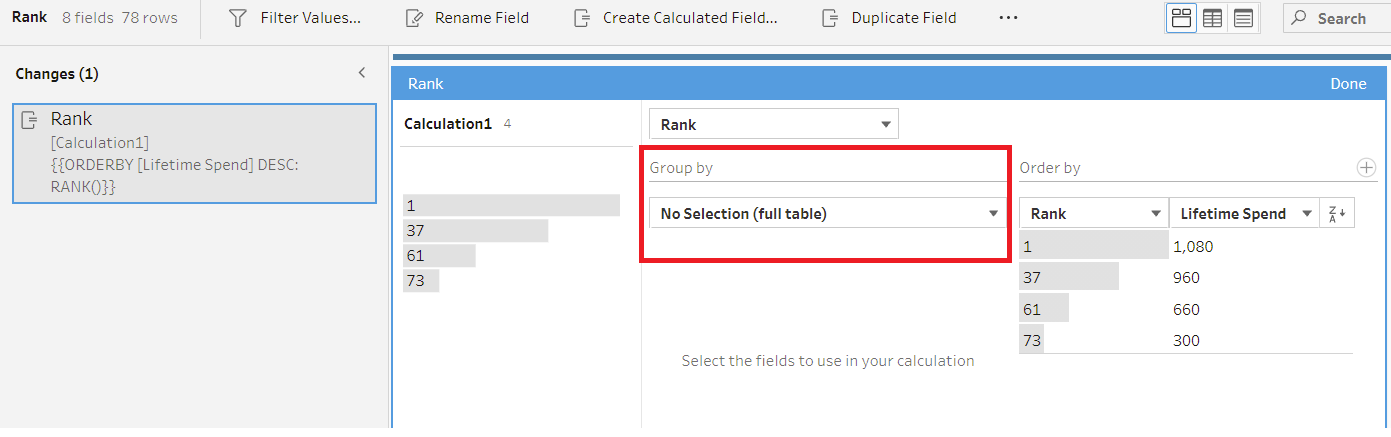The height and width of the screenshot is (437, 1391).
Task: Click the Rename Field pencil icon
Action: point(413,18)
